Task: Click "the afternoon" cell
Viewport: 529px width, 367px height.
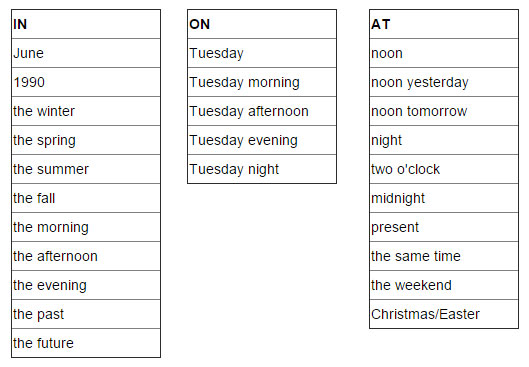Action: 86,256
